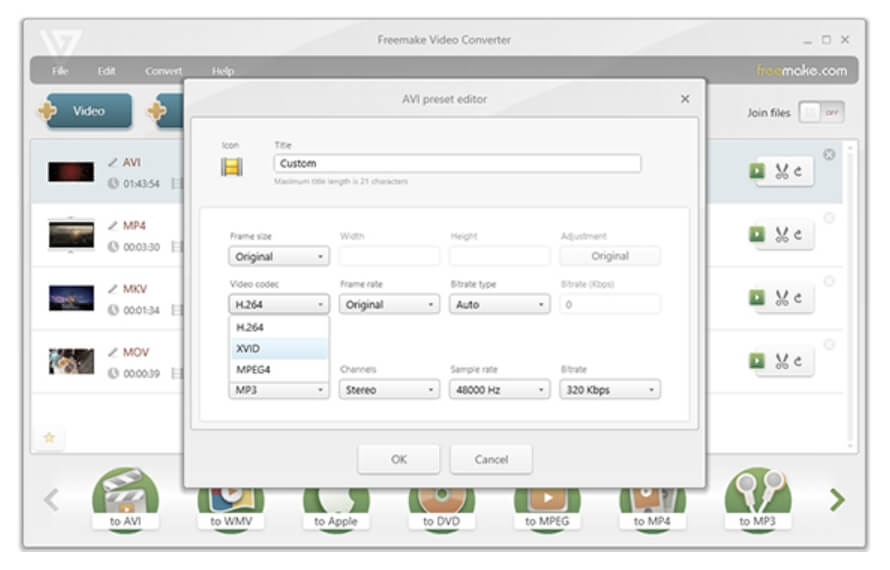Click the file list vertical scrollbar

point(850,295)
